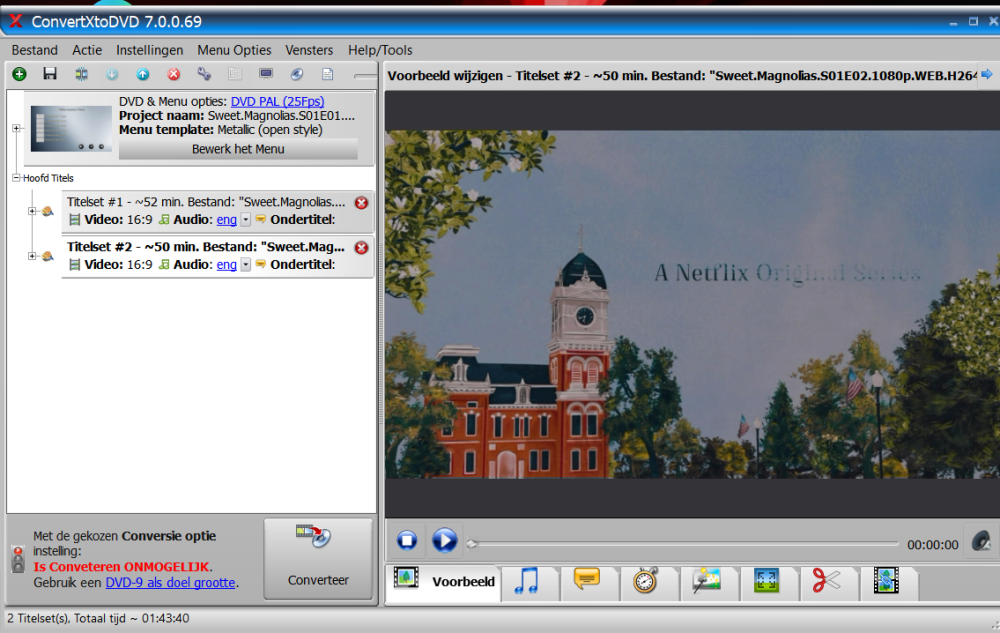Save the project with the floppy disk icon
Image resolution: width=1000 pixels, height=633 pixels.
click(50, 74)
